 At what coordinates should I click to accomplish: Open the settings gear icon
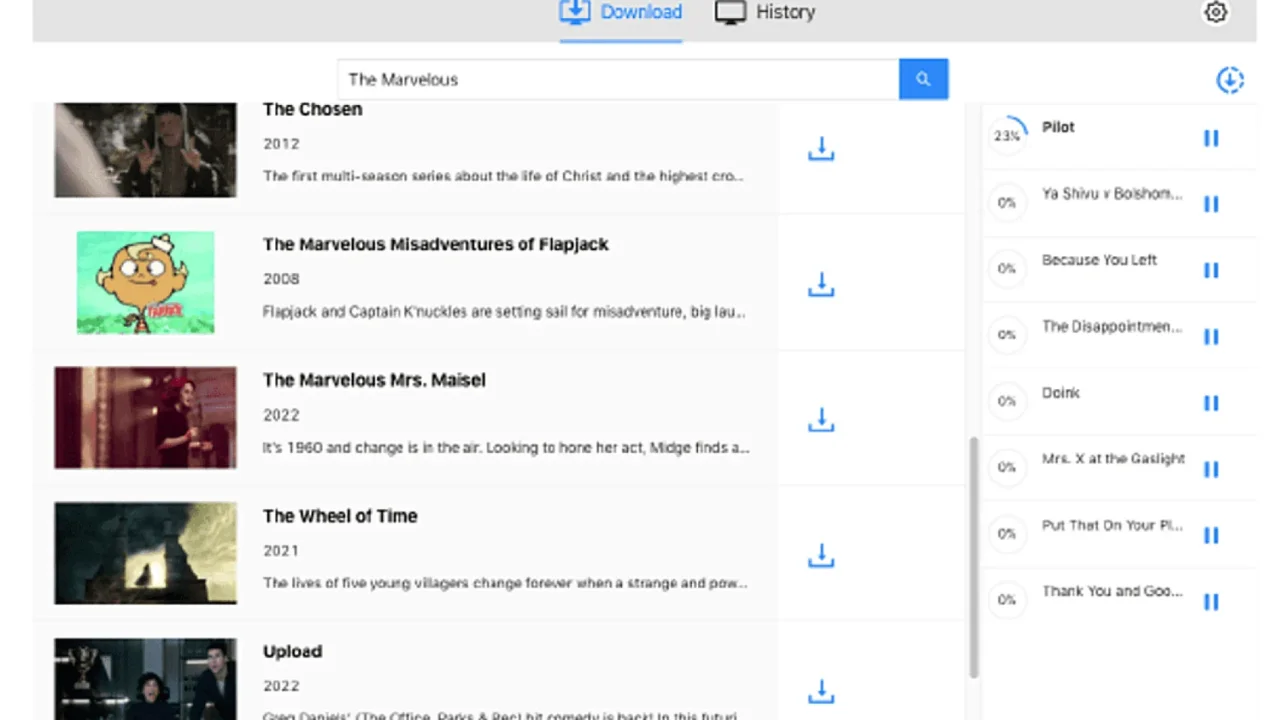click(x=1215, y=13)
